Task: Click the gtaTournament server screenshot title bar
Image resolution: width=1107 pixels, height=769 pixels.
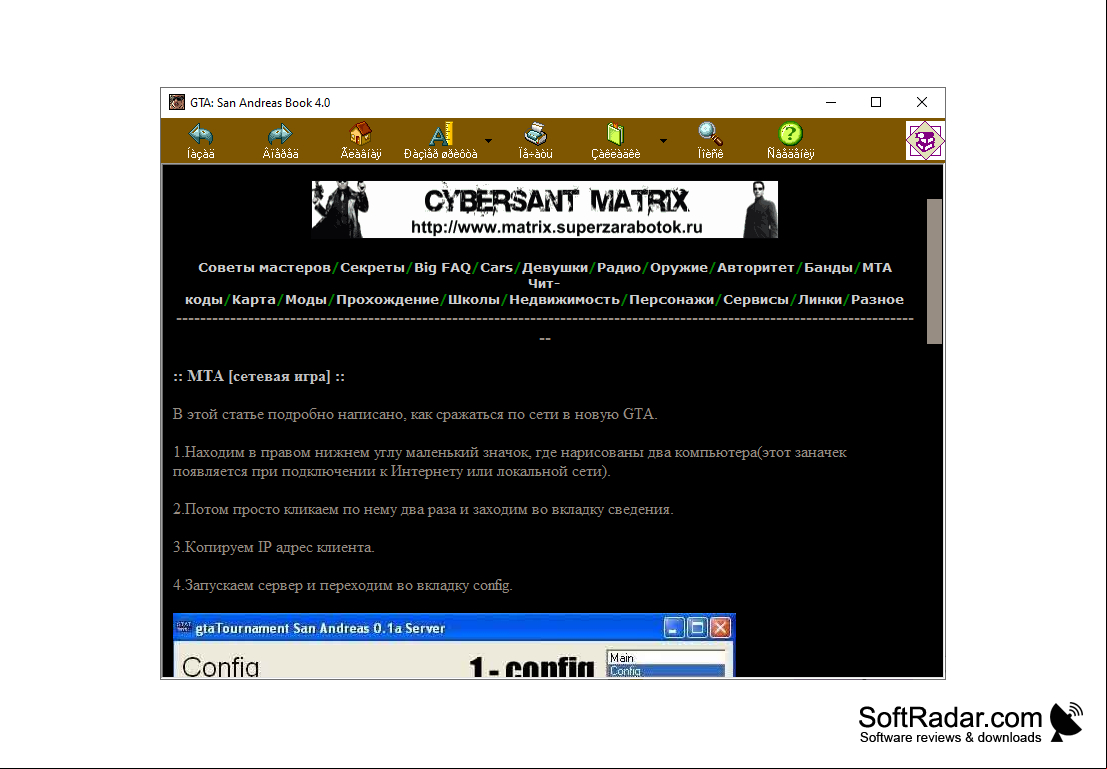Action: tap(454, 628)
